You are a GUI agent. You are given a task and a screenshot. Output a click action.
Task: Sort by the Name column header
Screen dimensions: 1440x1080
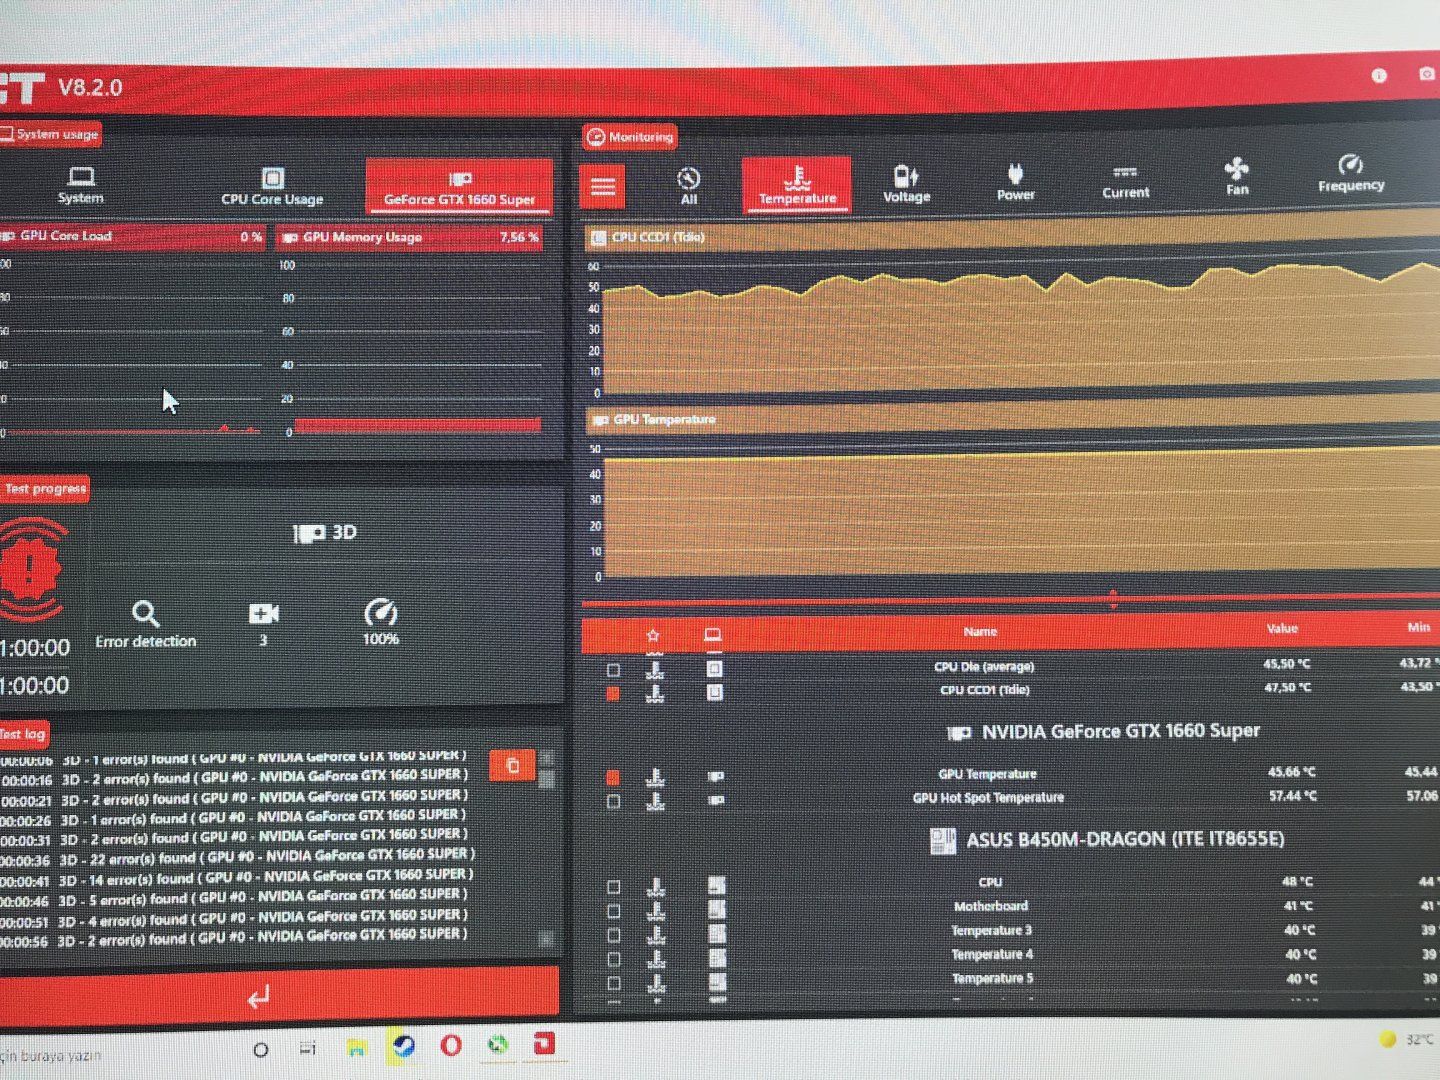(980, 632)
